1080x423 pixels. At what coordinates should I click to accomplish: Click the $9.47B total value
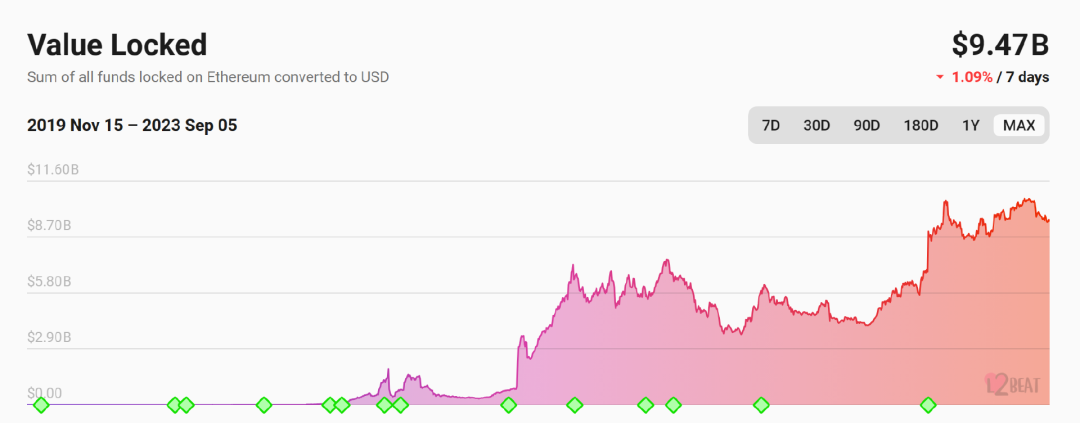click(1000, 45)
